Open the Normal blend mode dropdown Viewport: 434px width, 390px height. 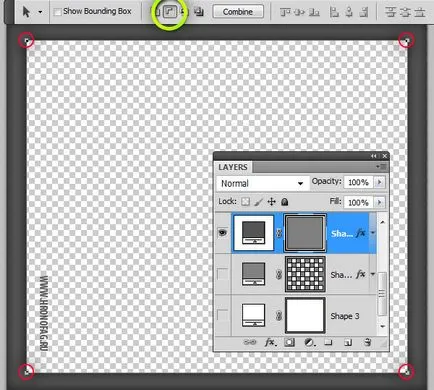pos(261,183)
